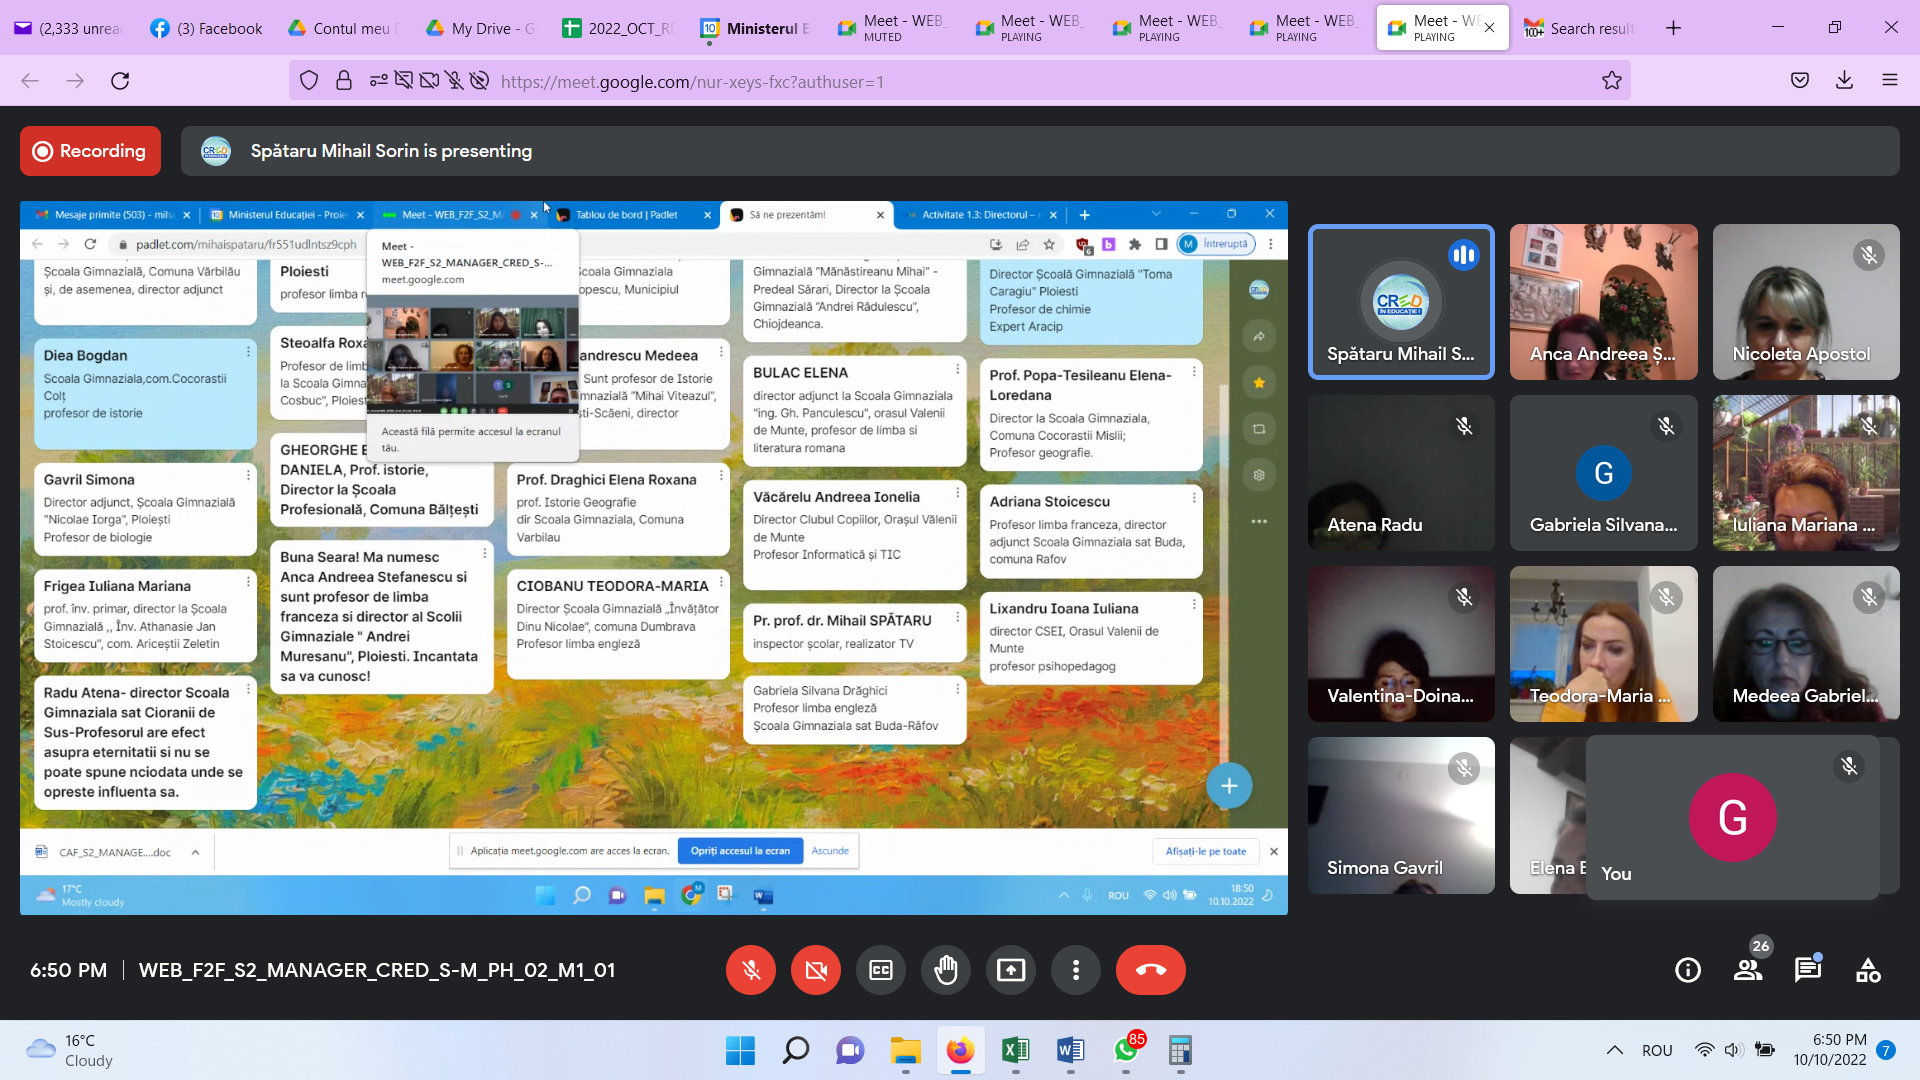Open the Activities panel icon

(1868, 970)
